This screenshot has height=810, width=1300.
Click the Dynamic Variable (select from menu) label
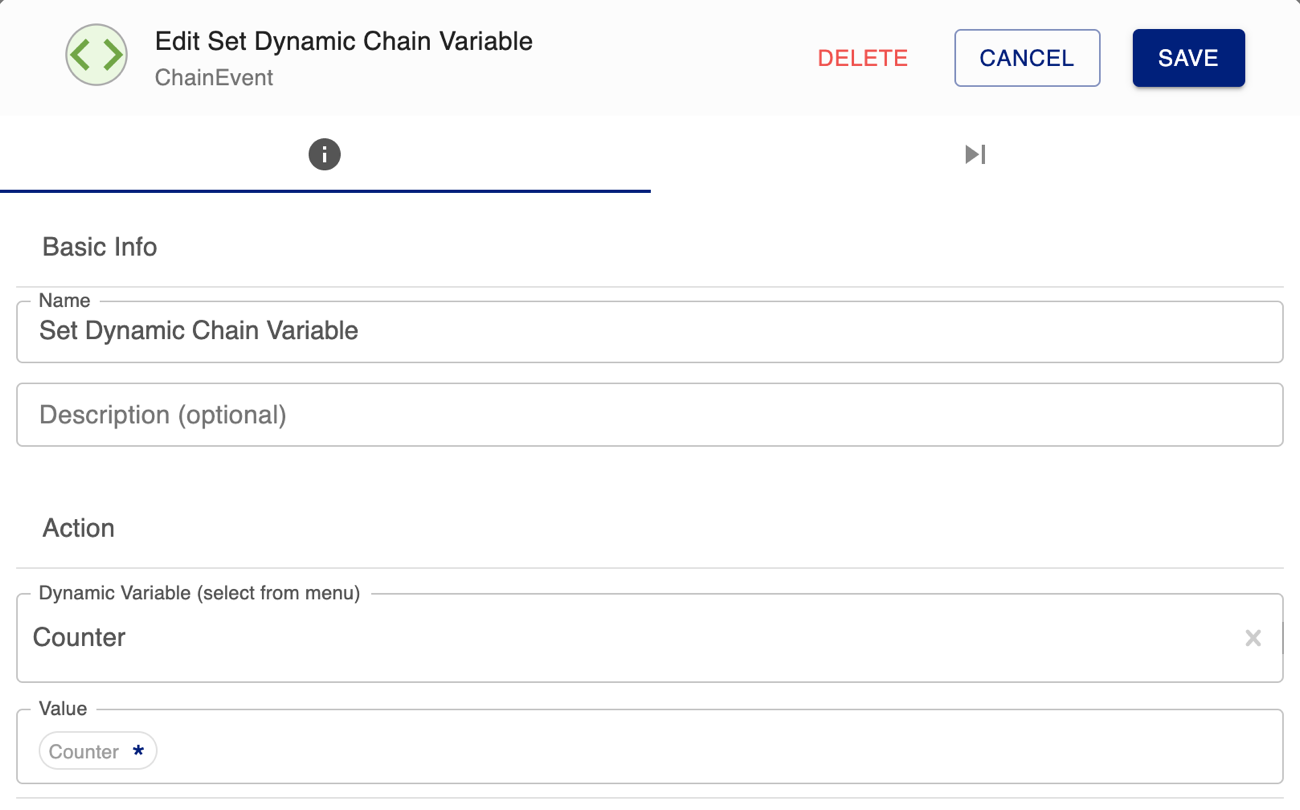coord(199,593)
